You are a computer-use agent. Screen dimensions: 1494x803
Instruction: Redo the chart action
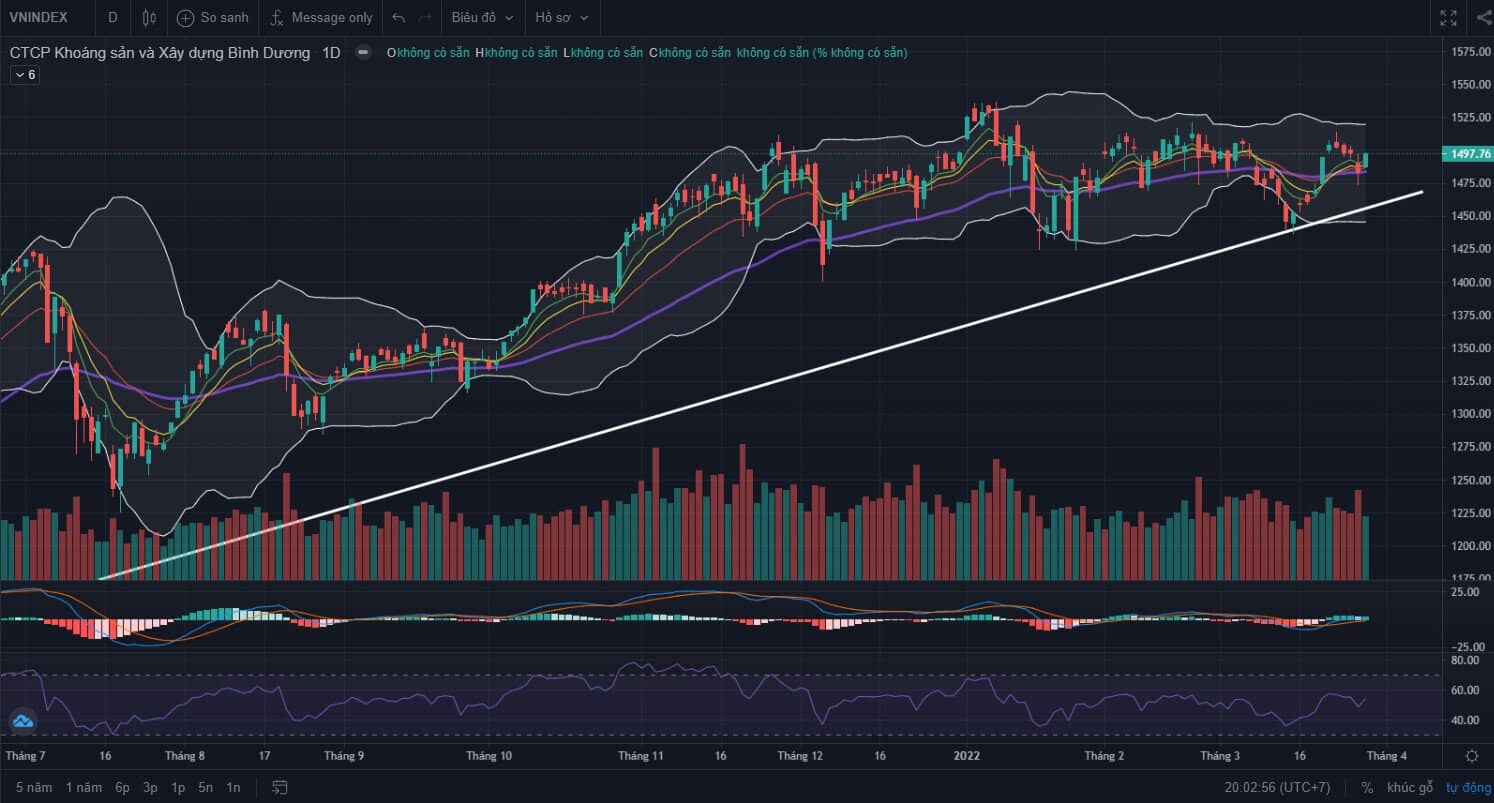point(425,17)
